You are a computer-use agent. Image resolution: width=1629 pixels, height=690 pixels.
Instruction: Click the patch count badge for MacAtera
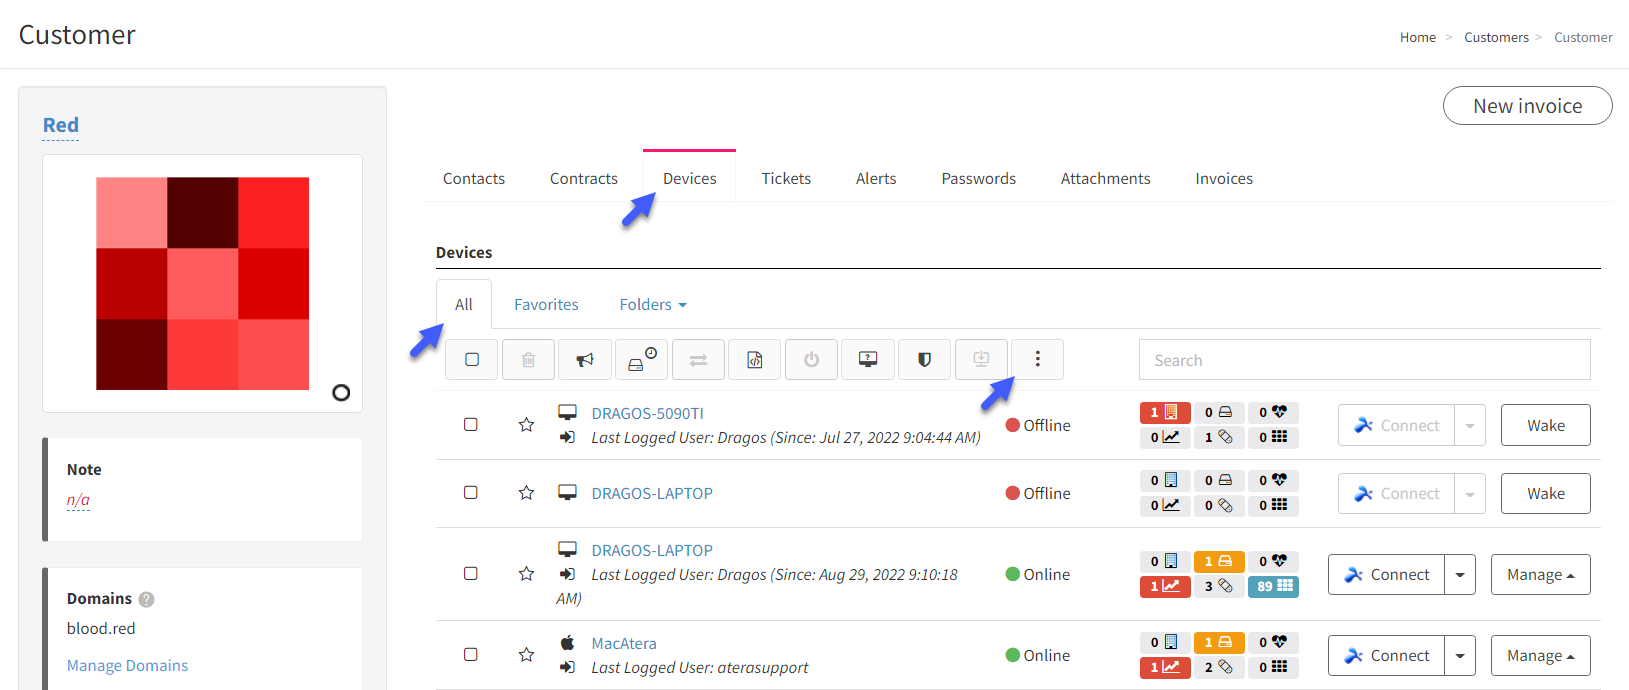(x=1219, y=667)
